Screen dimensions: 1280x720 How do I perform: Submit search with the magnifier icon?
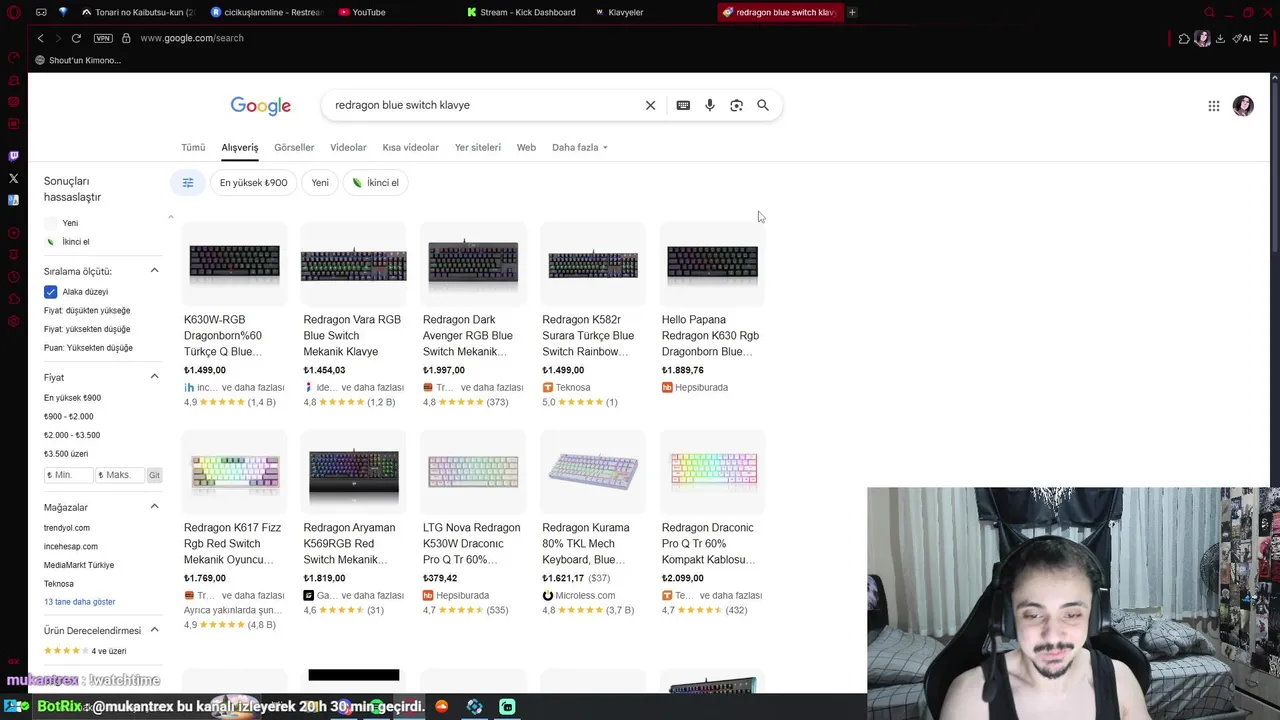(763, 105)
